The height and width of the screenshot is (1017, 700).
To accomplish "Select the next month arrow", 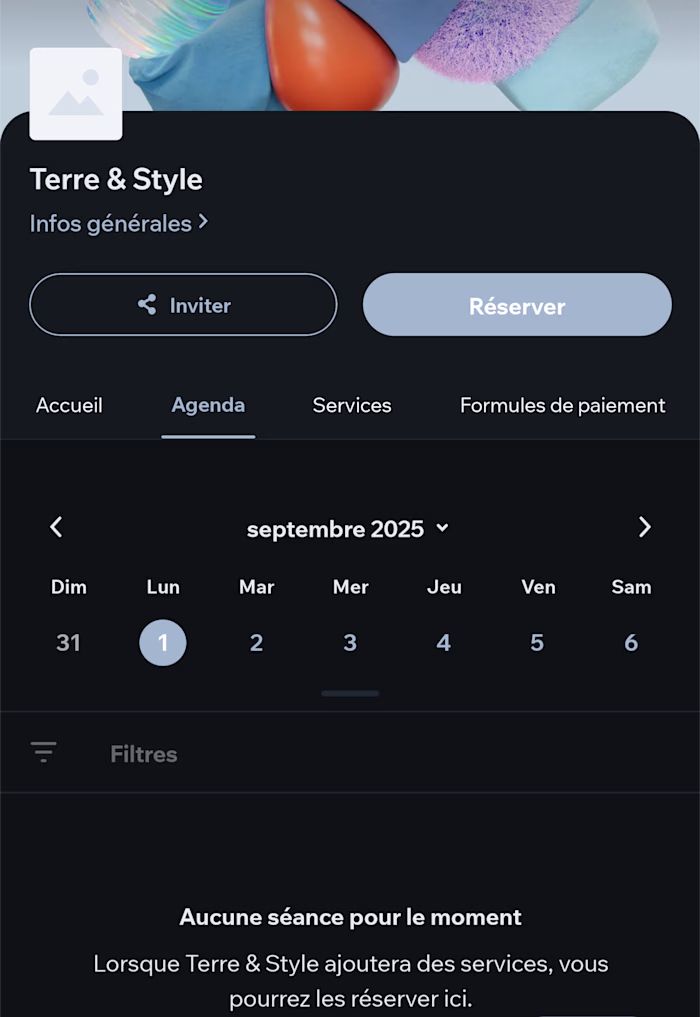I will point(644,528).
